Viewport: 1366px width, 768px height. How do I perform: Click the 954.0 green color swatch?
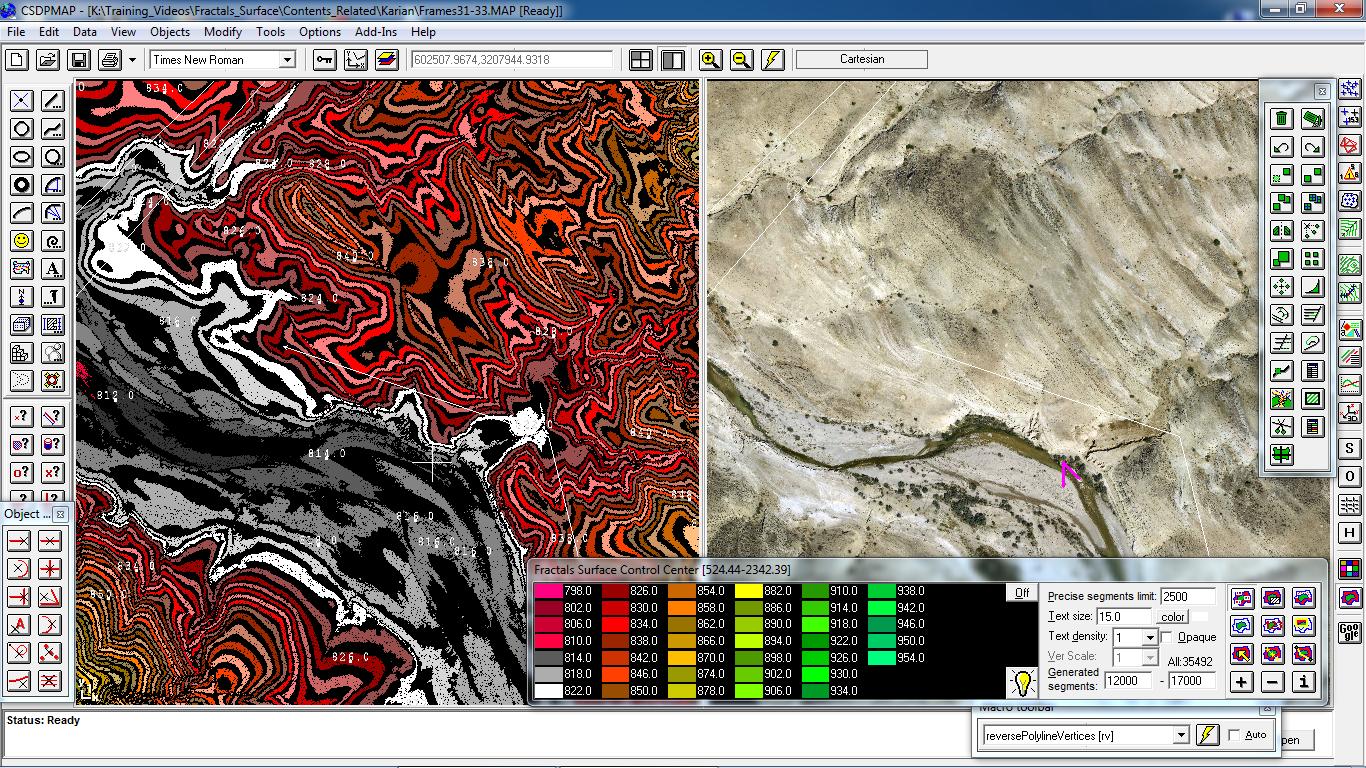882,658
